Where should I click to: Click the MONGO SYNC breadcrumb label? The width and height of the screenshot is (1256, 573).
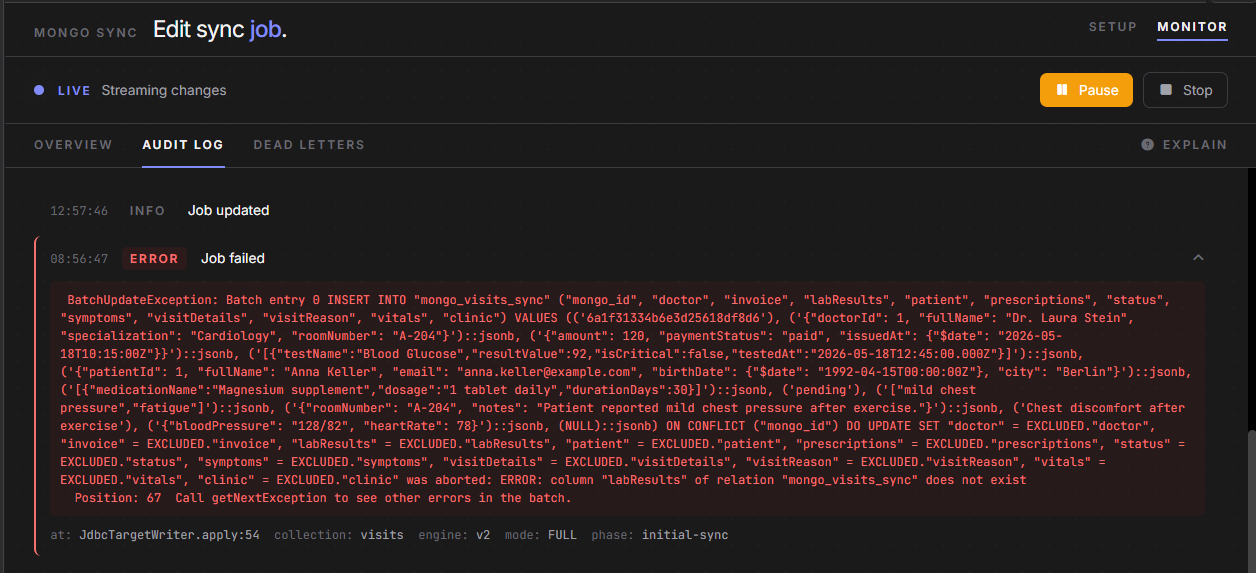(x=85, y=32)
